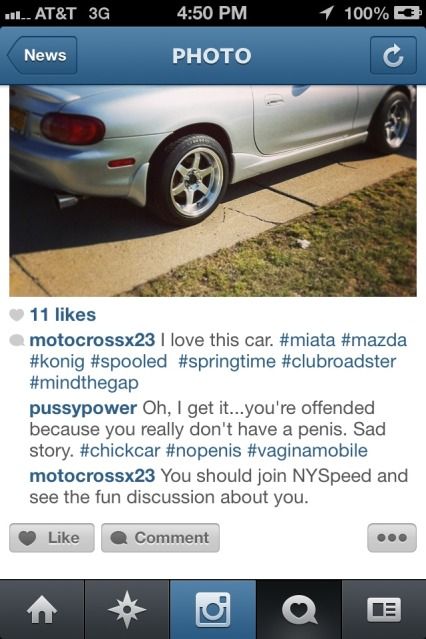Tap the #vaginamobile hashtag

pyautogui.click(x=307, y=451)
